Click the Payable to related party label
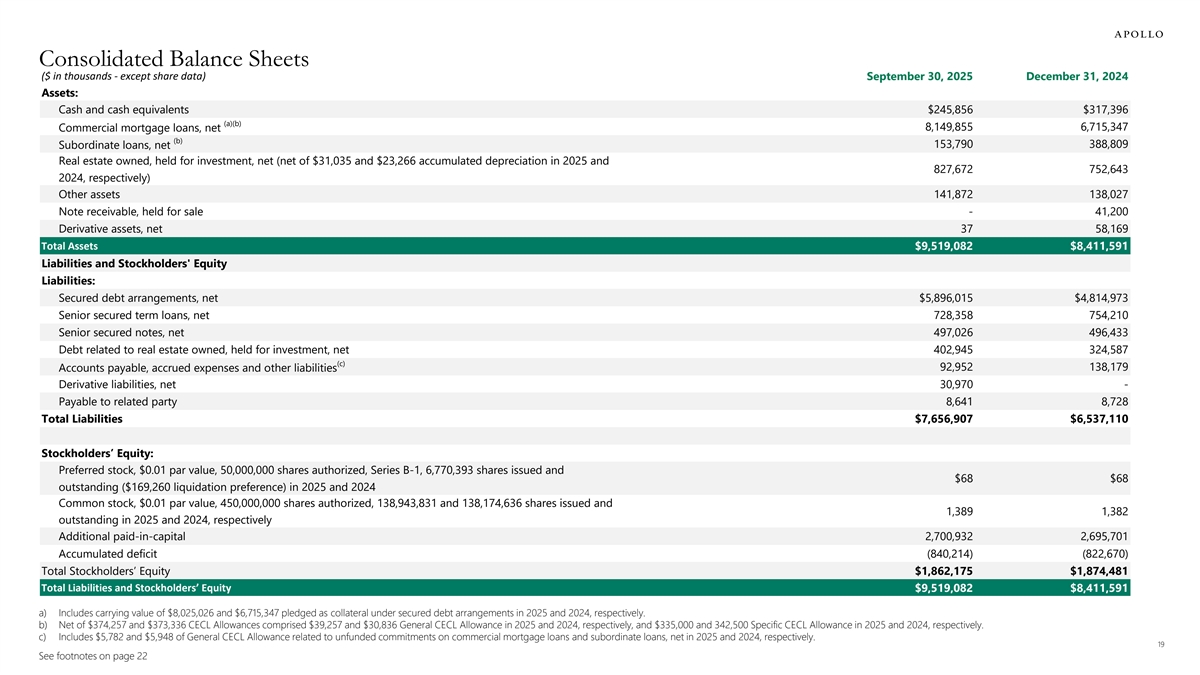Screen dimensions: 1200x675 click(118, 401)
